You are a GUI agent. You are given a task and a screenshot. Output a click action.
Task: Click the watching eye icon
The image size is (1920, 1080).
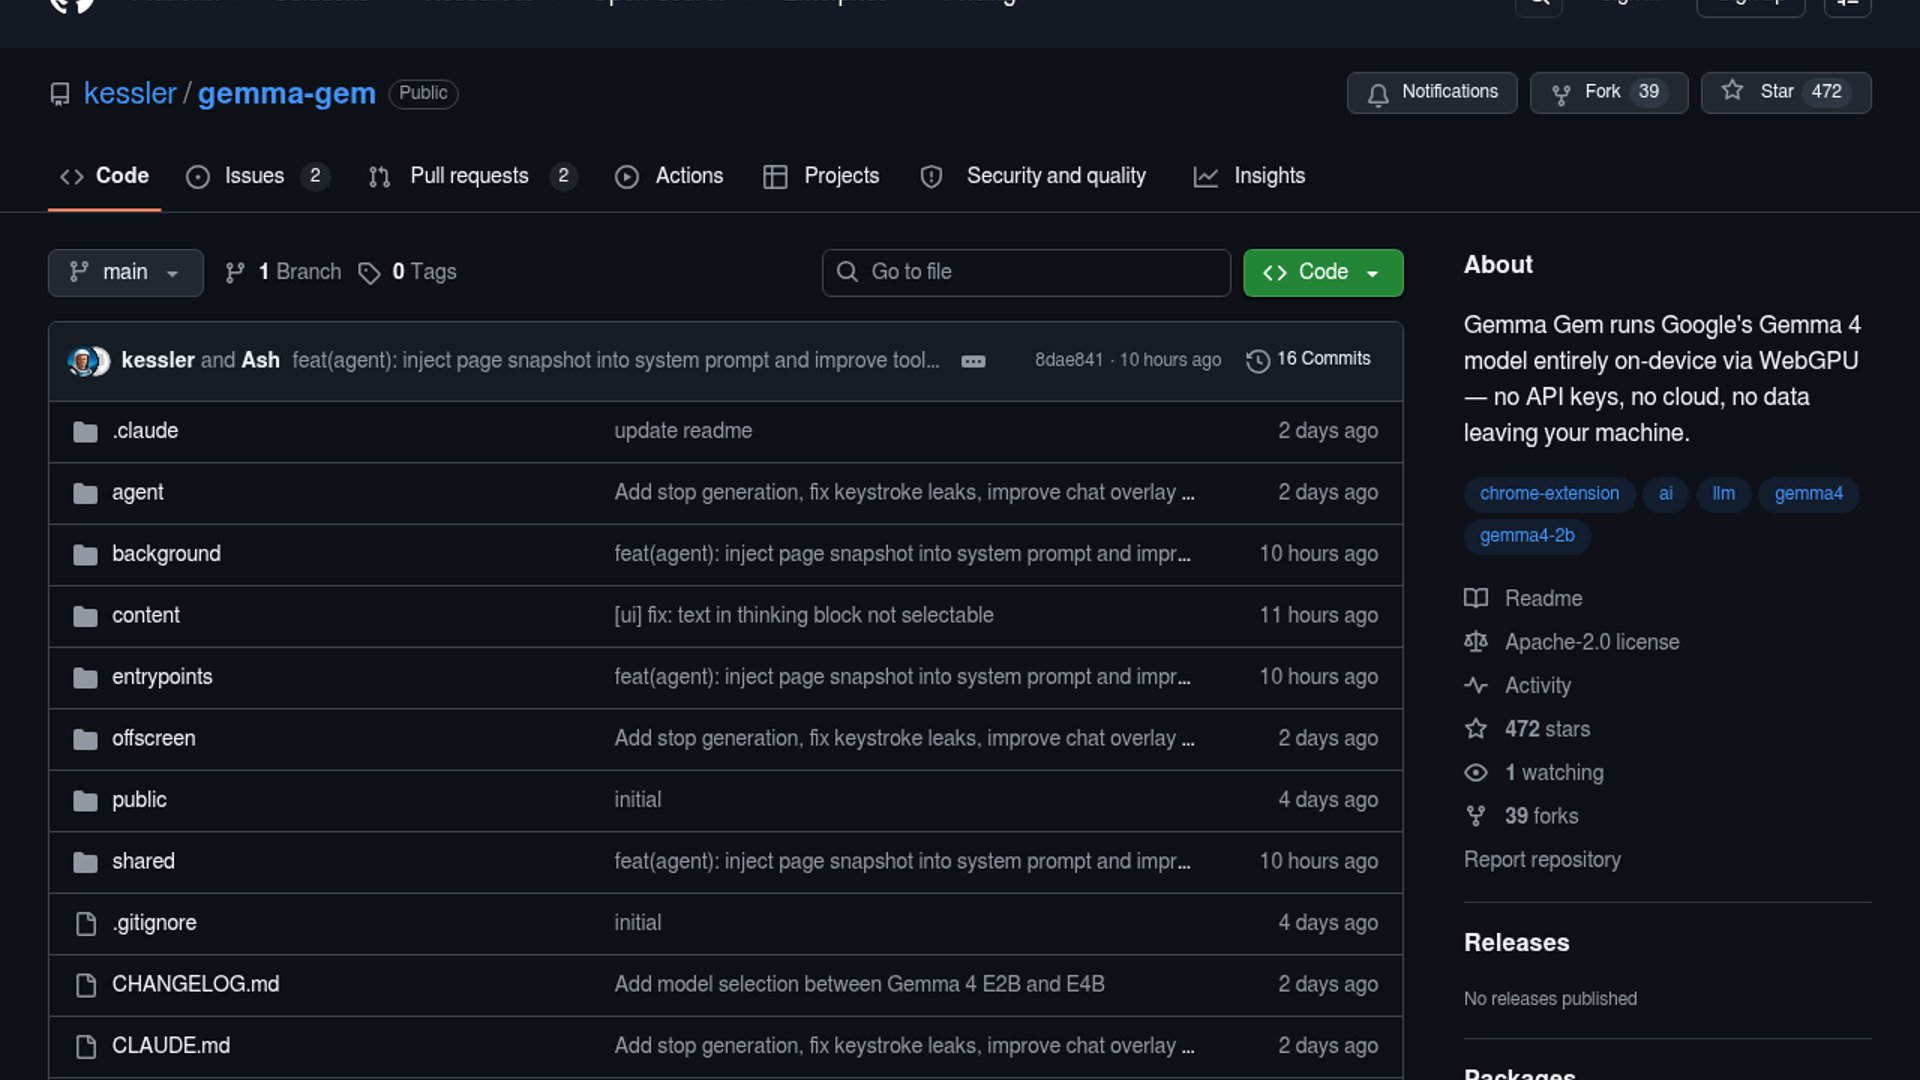pyautogui.click(x=1475, y=773)
